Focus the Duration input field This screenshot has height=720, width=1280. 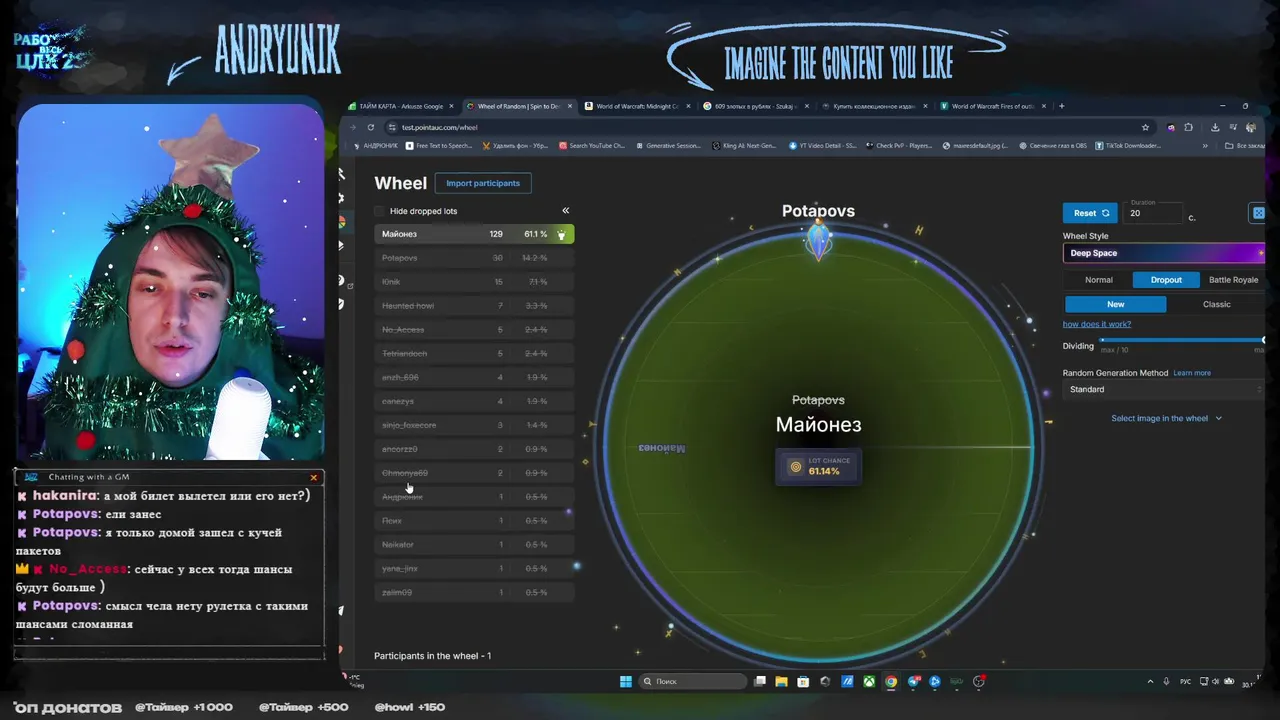pyautogui.click(x=1153, y=213)
